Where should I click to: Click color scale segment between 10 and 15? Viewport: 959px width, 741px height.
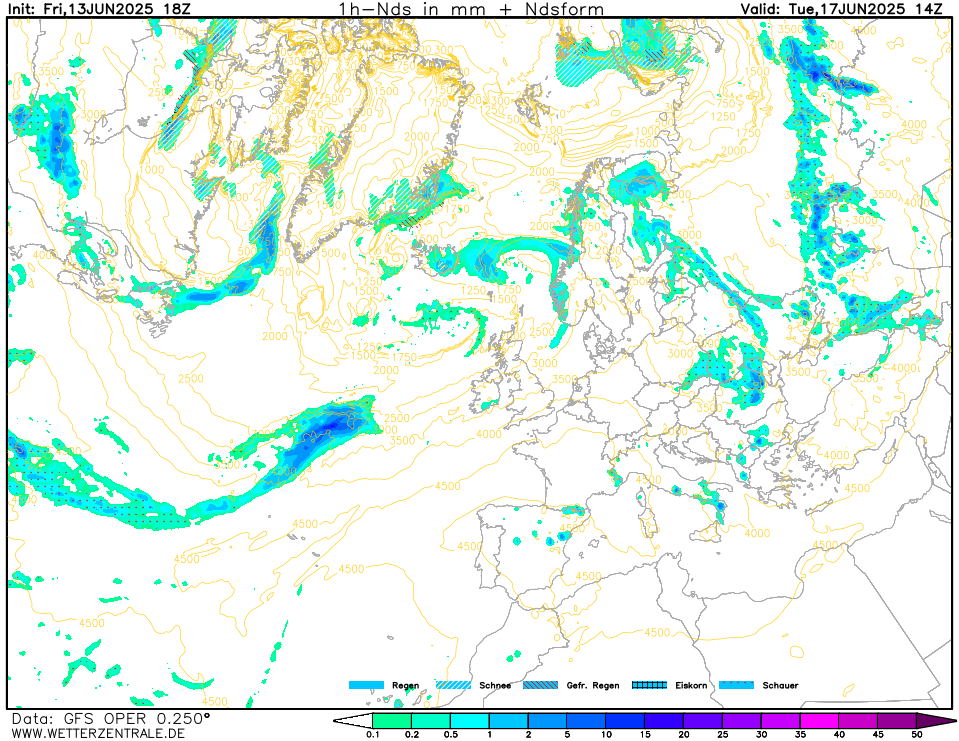click(626, 721)
